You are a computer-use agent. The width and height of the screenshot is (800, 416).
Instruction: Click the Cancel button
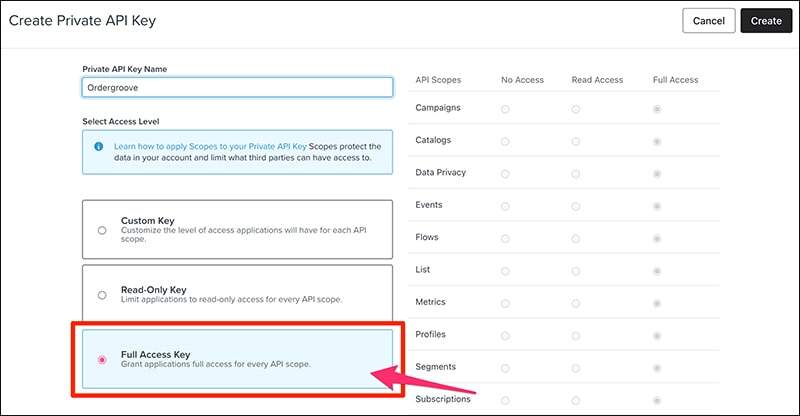point(708,20)
